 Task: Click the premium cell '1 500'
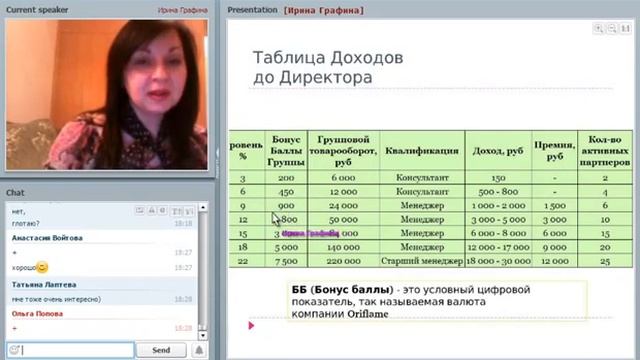pos(555,205)
